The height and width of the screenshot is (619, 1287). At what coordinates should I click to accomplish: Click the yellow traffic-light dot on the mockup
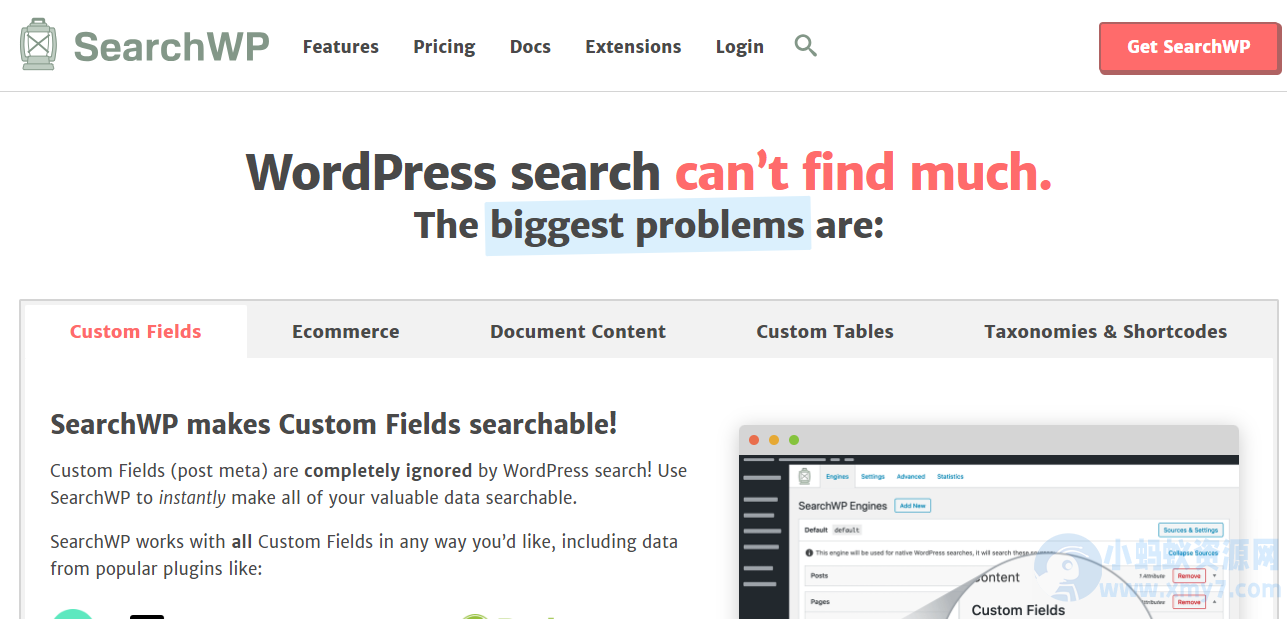tap(773, 440)
